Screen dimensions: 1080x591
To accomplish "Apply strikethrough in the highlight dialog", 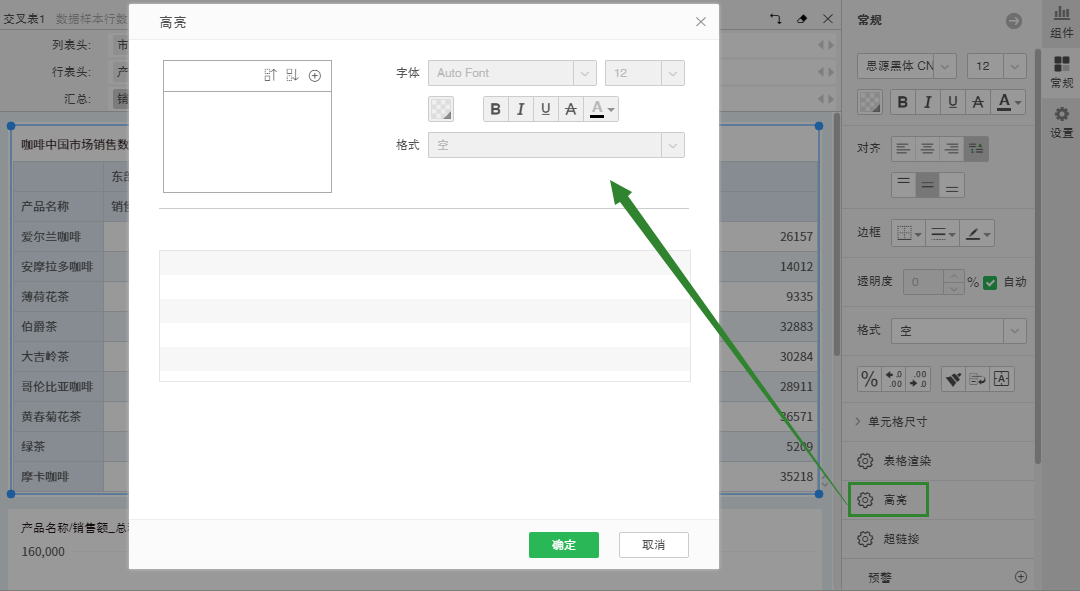I will (x=570, y=110).
